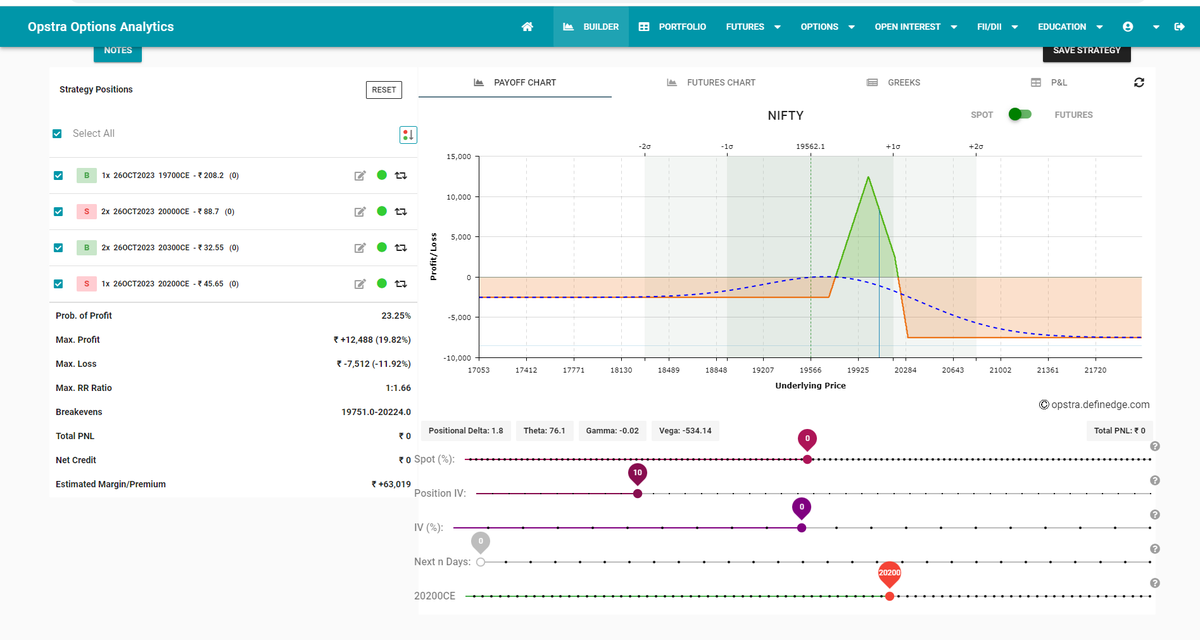Click the Save Strategy button
1200x640 pixels.
(1087, 51)
